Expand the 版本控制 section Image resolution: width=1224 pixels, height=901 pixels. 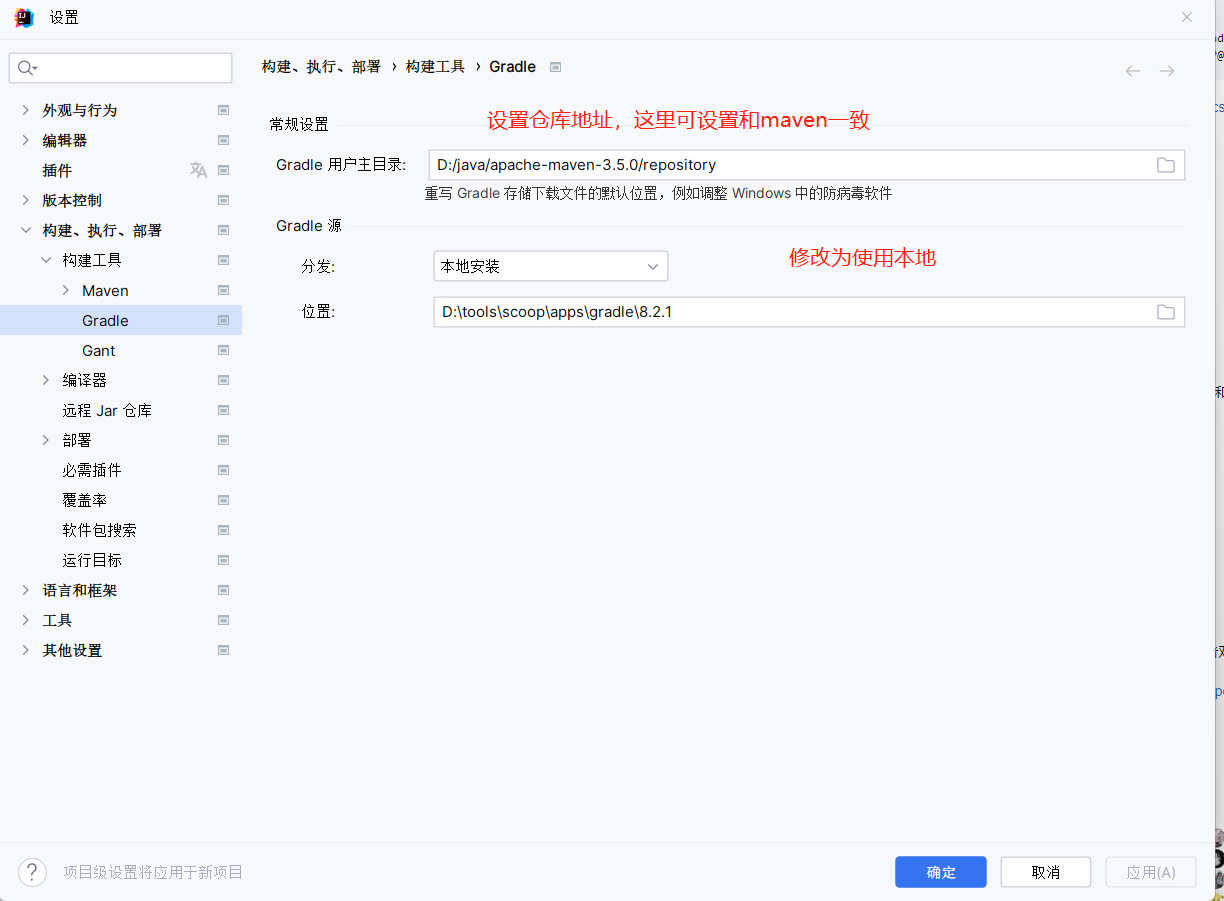(x=26, y=200)
